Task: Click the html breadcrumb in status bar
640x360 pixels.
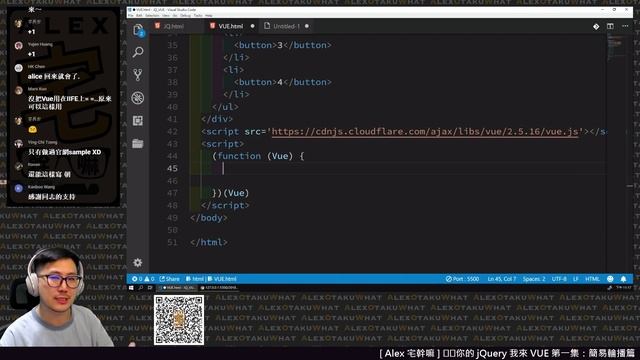Action: [195, 279]
